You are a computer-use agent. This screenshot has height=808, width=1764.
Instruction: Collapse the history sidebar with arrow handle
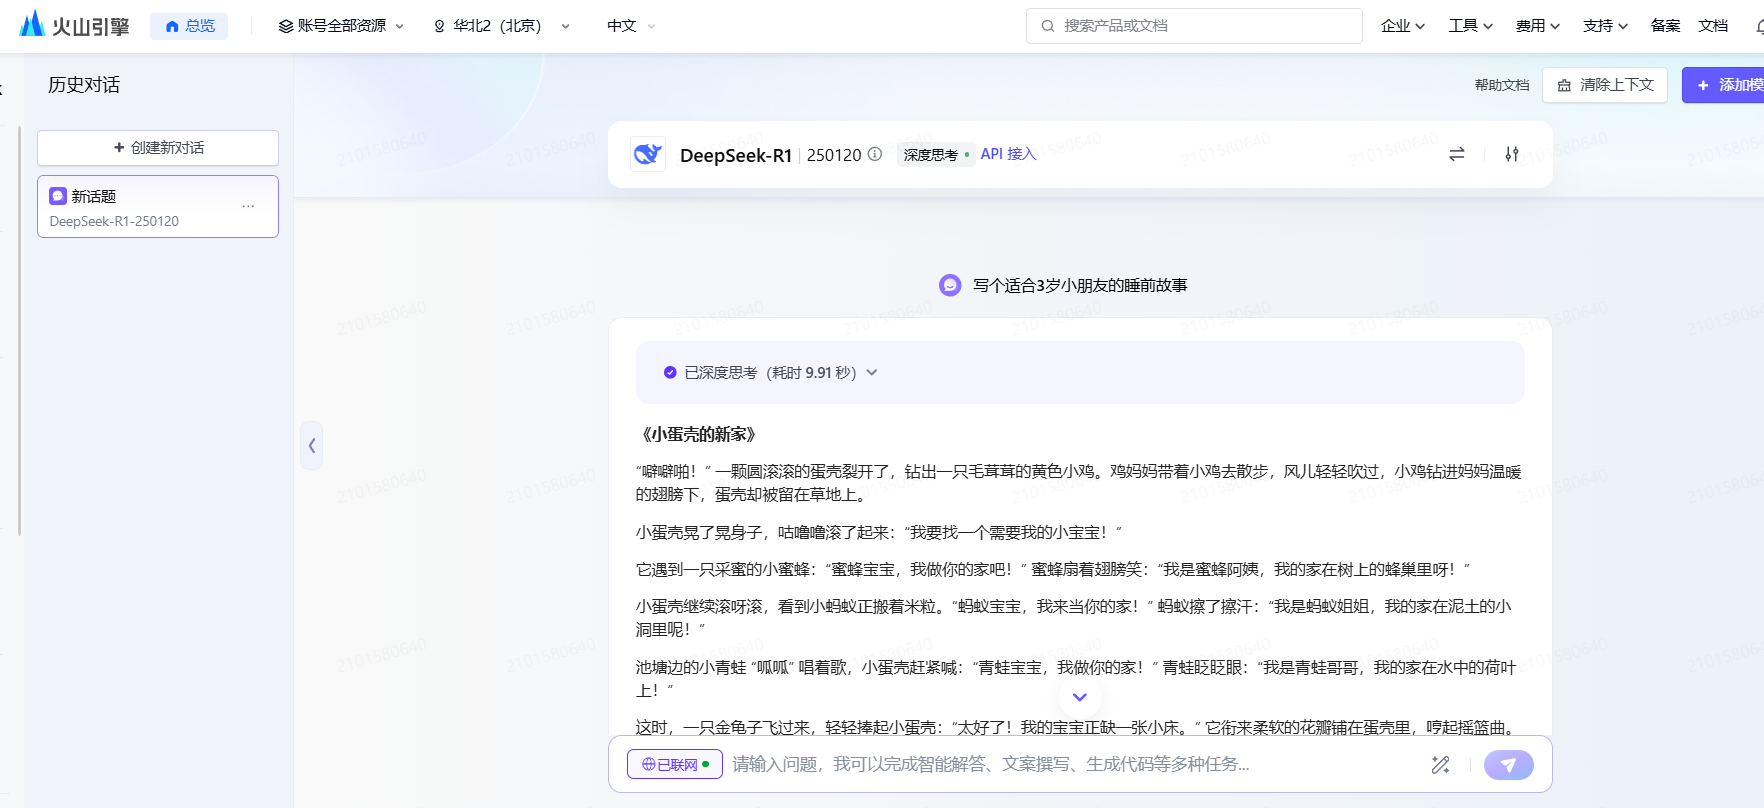(x=311, y=446)
